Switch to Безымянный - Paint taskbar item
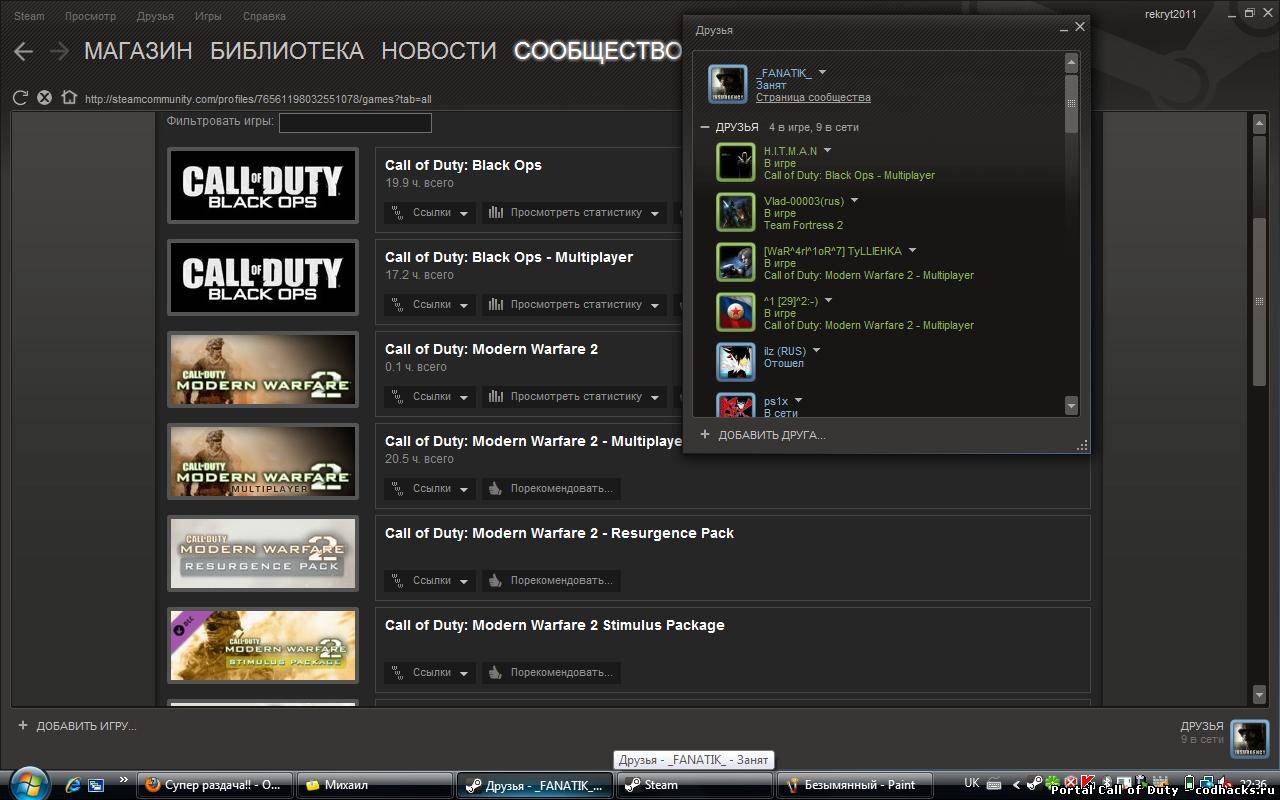 [854, 785]
